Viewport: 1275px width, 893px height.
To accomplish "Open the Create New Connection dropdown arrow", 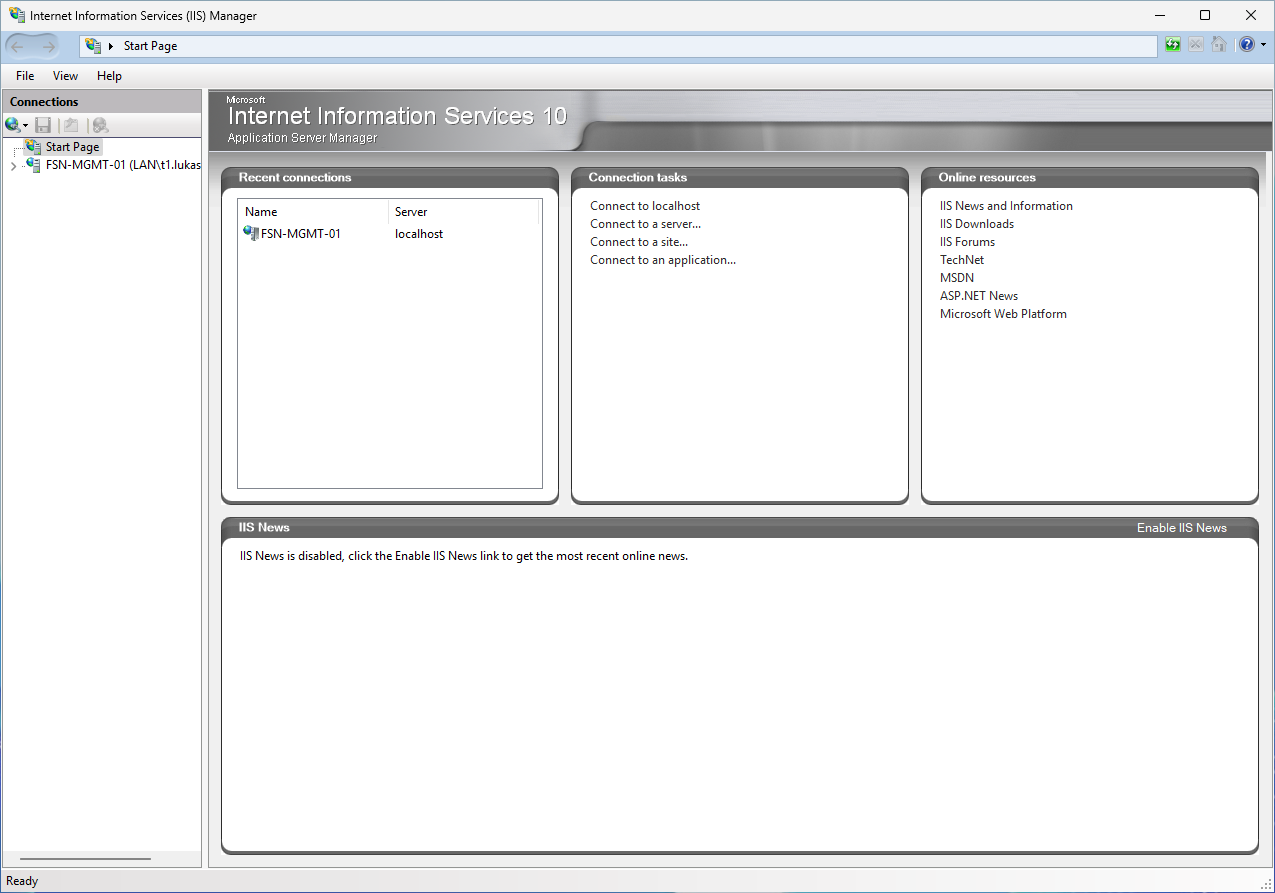I will coord(26,126).
